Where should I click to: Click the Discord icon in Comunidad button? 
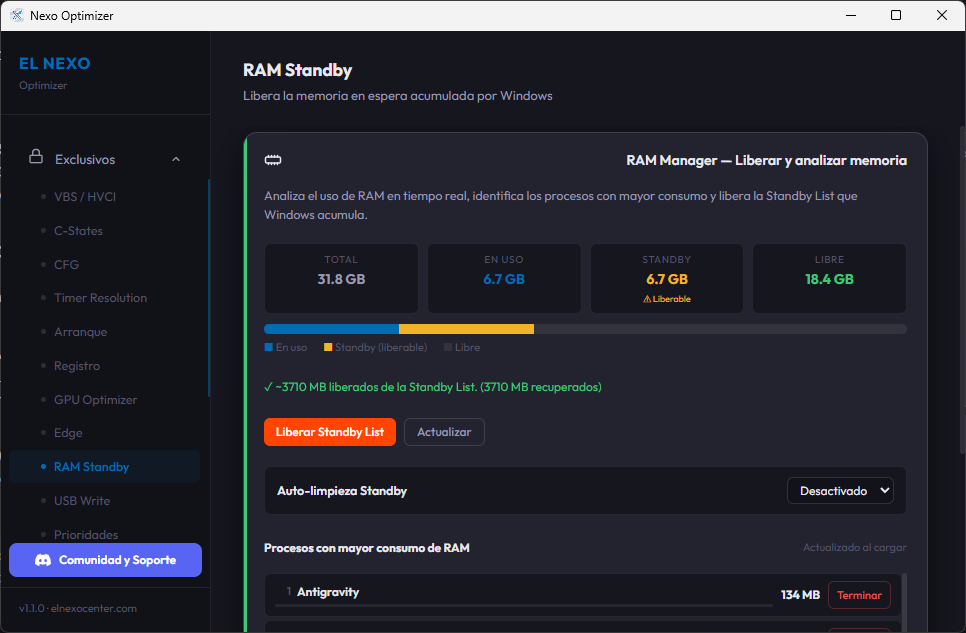coord(43,560)
